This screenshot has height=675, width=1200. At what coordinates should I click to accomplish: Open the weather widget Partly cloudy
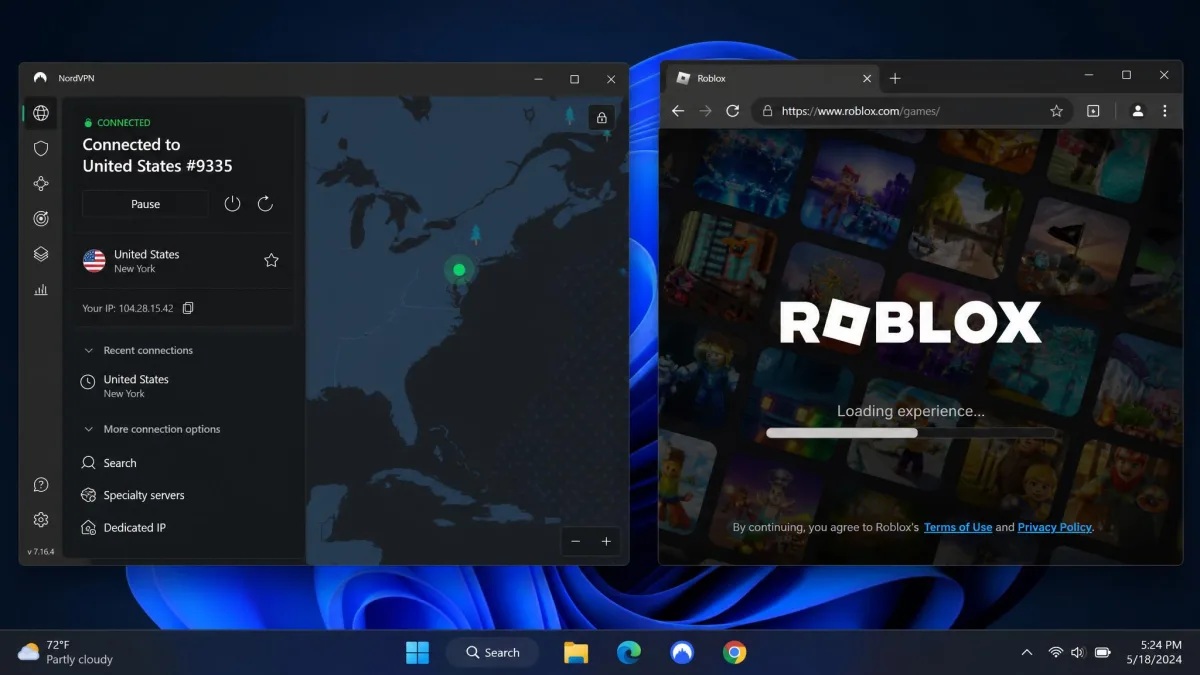tap(66, 653)
